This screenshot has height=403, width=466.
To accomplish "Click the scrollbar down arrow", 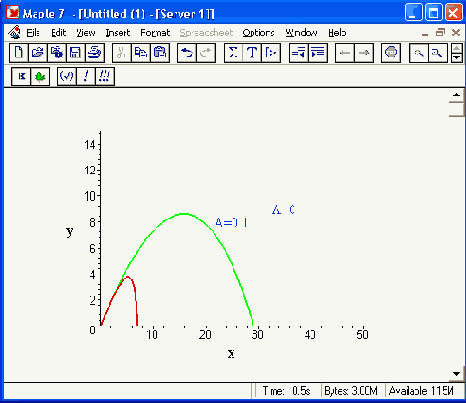I will (x=456, y=374).
